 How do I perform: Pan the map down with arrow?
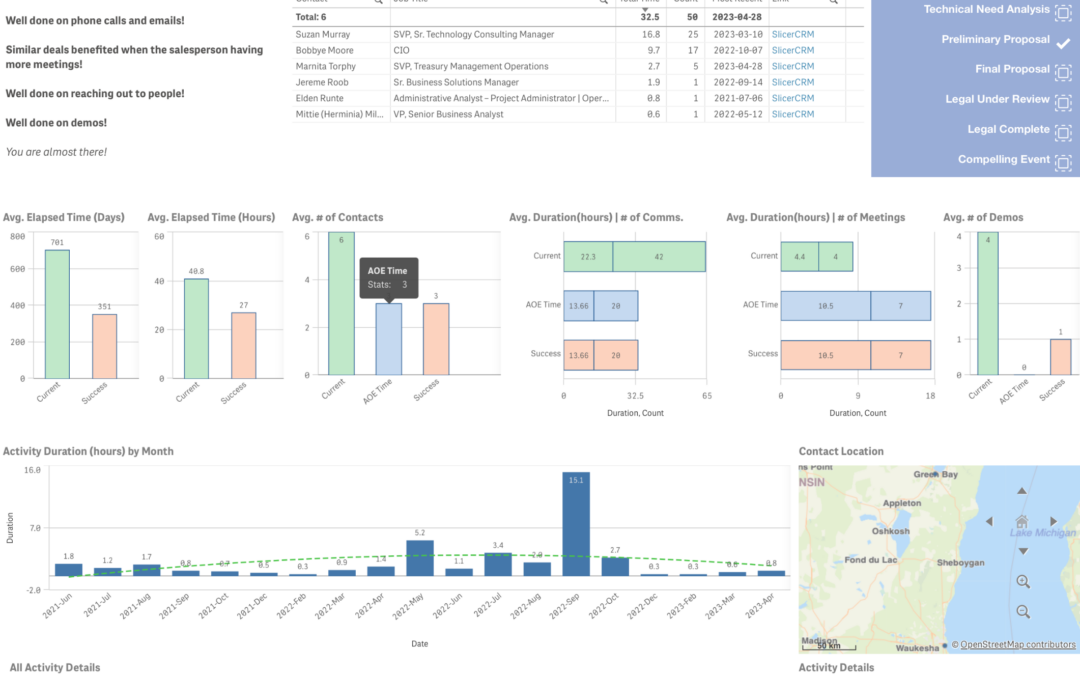1021,551
